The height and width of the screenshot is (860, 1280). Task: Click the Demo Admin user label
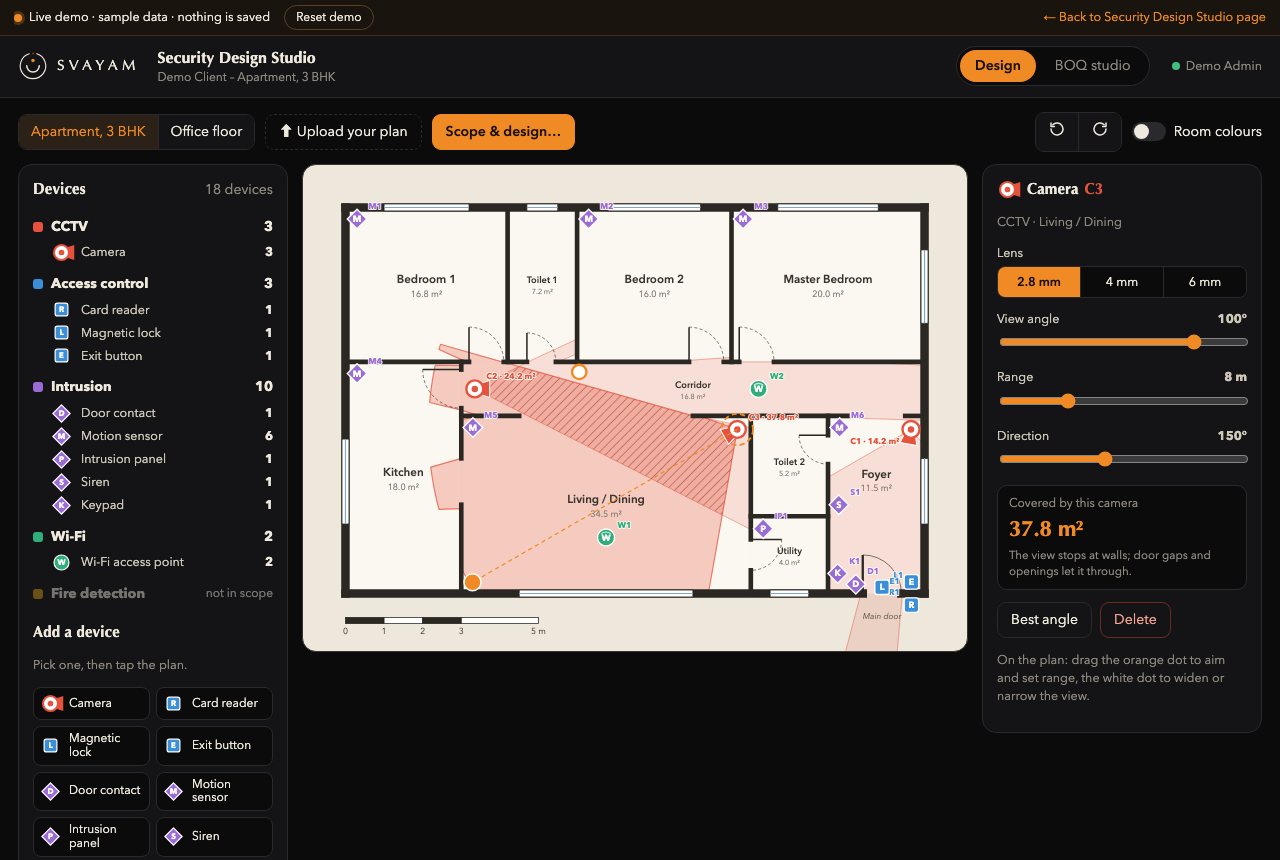(1217, 66)
